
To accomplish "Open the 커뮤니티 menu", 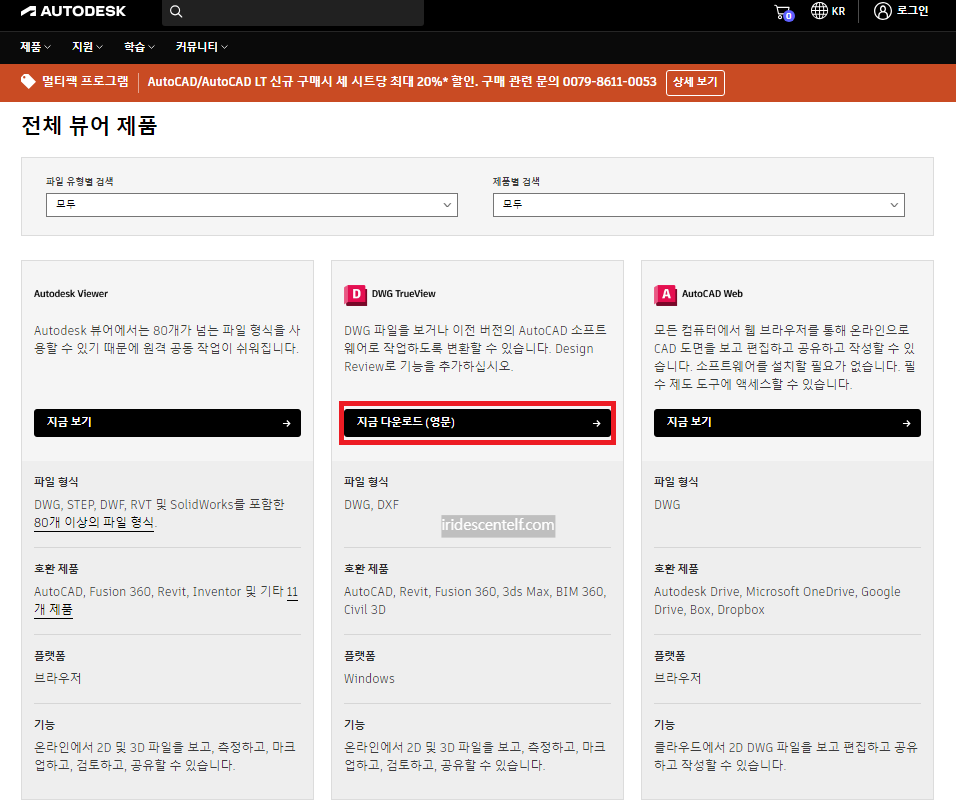I will click(201, 47).
